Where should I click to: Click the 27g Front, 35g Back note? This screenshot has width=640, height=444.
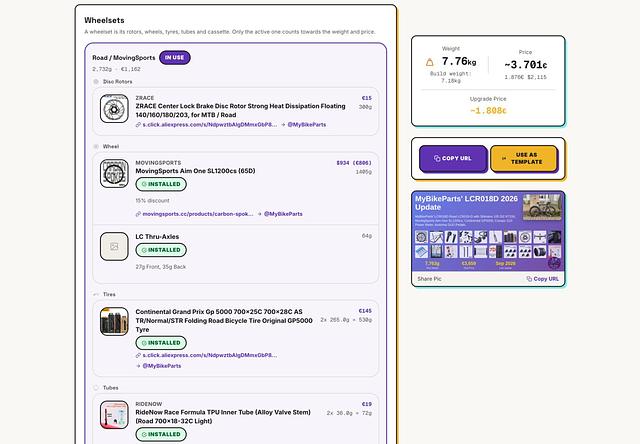pyautogui.click(x=161, y=267)
